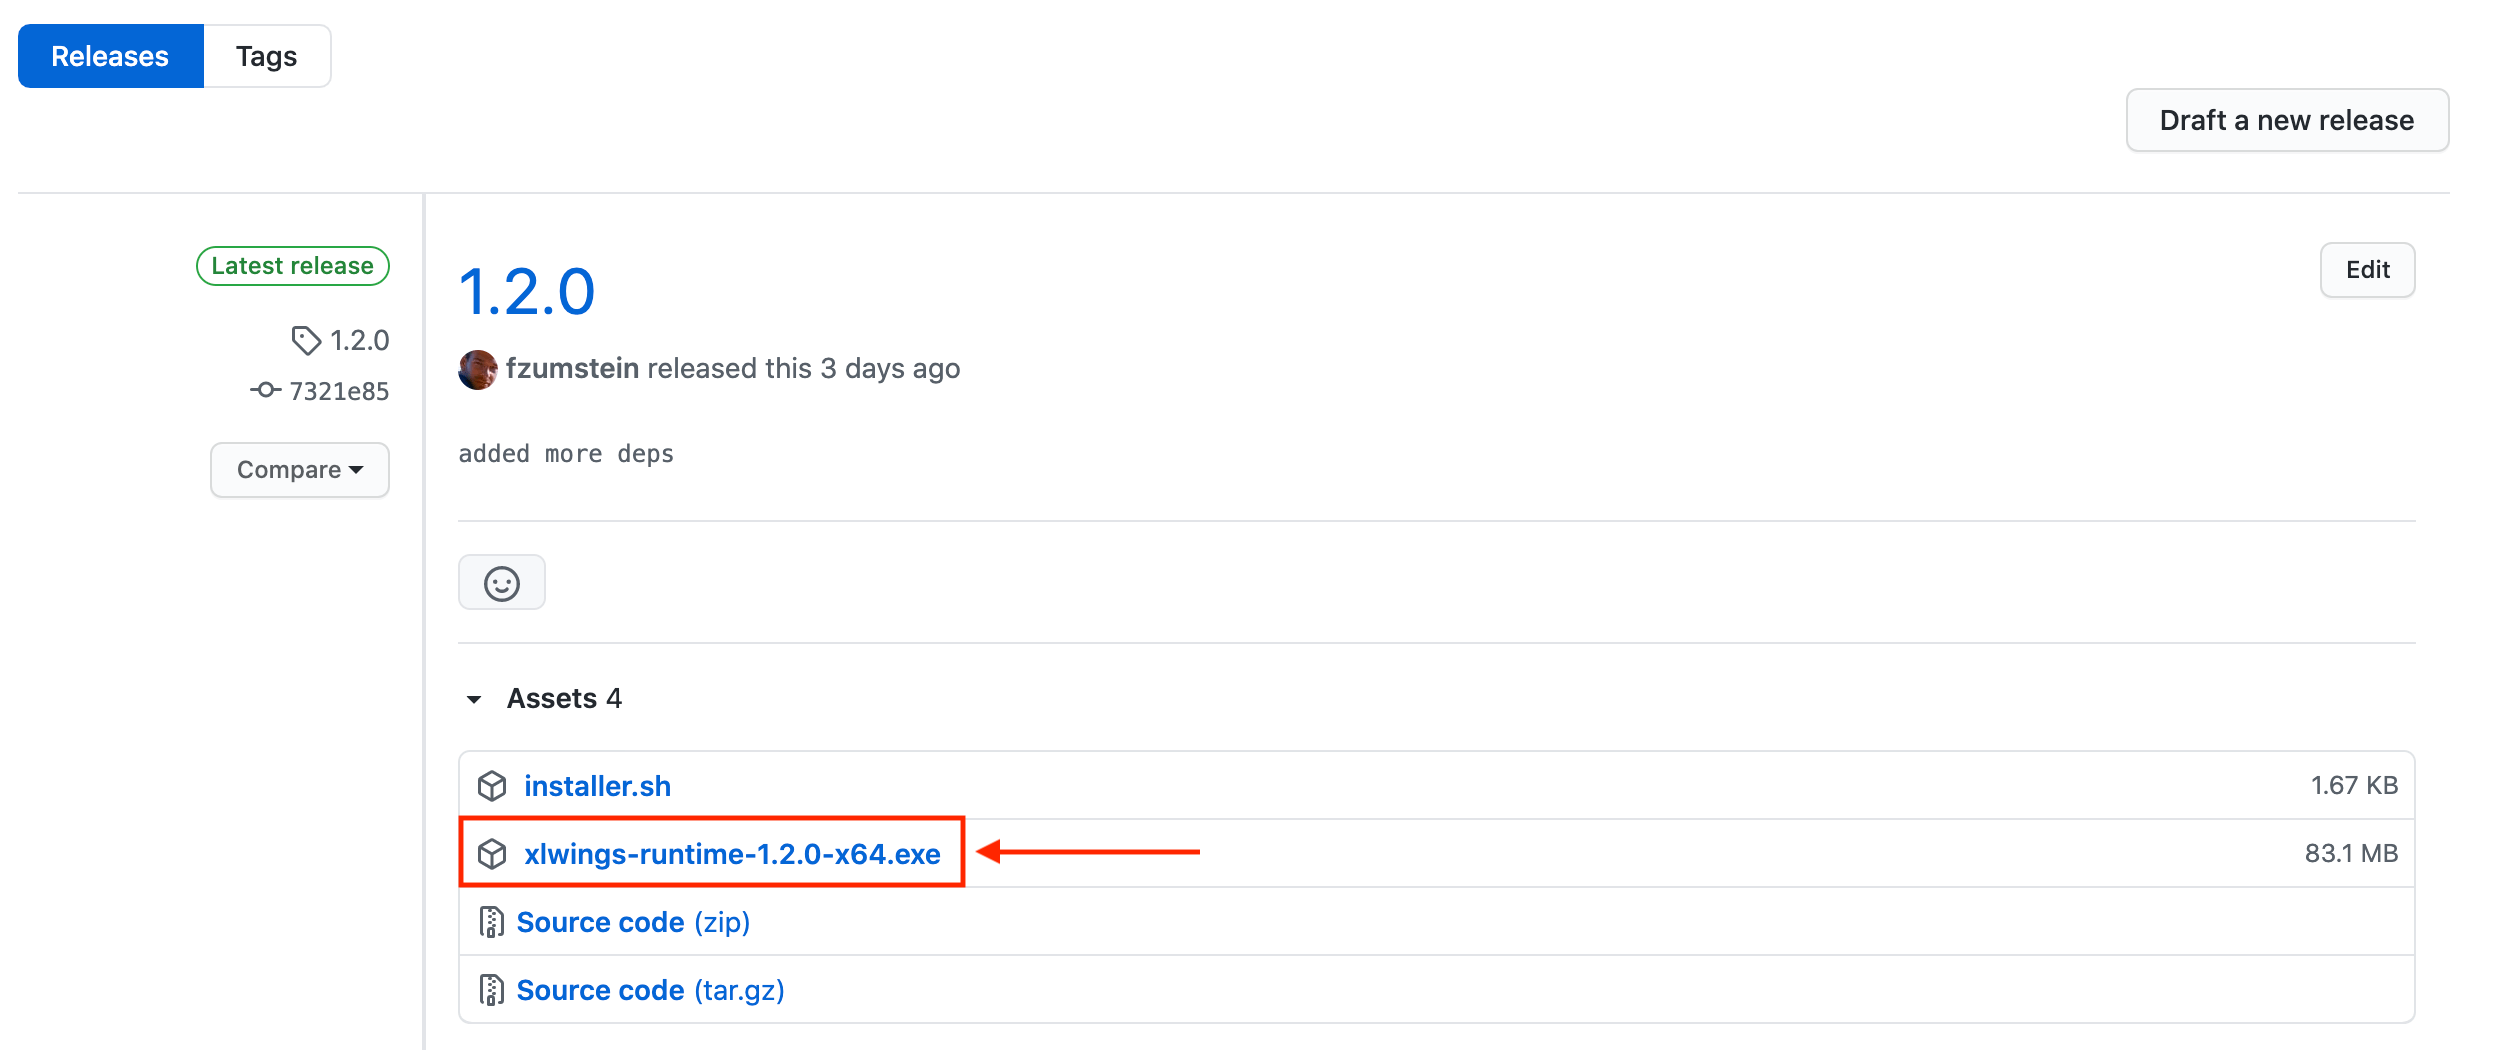Open the 1.2.0 release title link
This screenshot has height=1050, width=2494.
coord(527,292)
